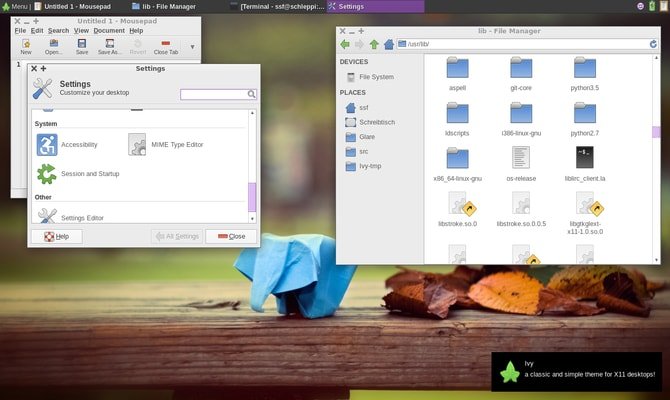The image size is (670, 400).
Task: Click the Close Tab icon in Mousepad
Action: [x=166, y=47]
